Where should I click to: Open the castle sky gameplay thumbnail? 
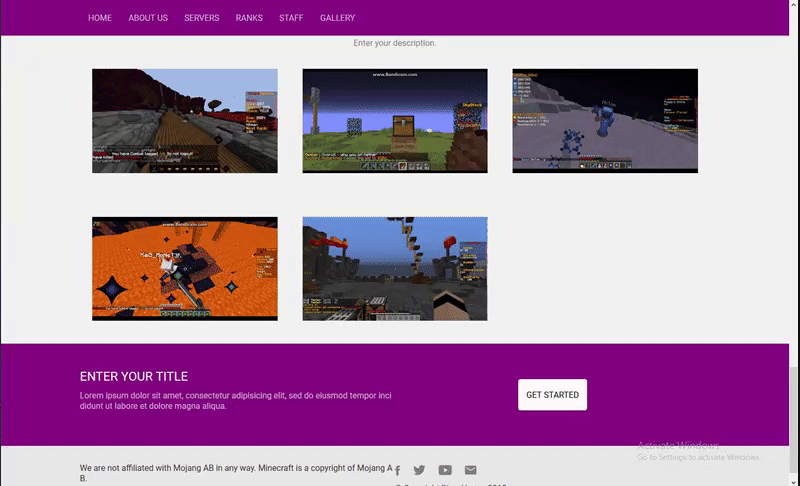[395, 269]
